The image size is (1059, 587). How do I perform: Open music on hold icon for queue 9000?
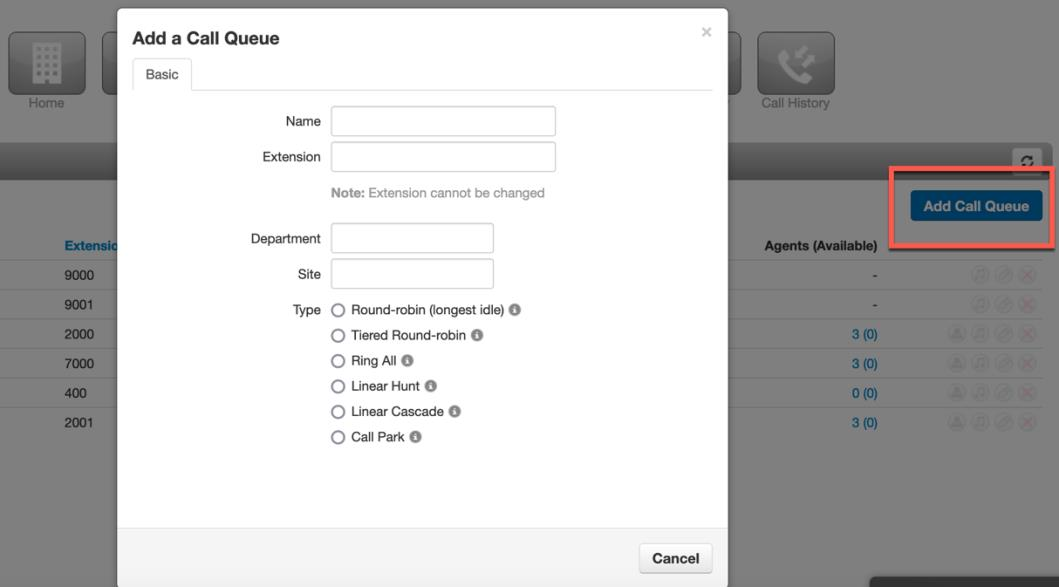(980, 275)
